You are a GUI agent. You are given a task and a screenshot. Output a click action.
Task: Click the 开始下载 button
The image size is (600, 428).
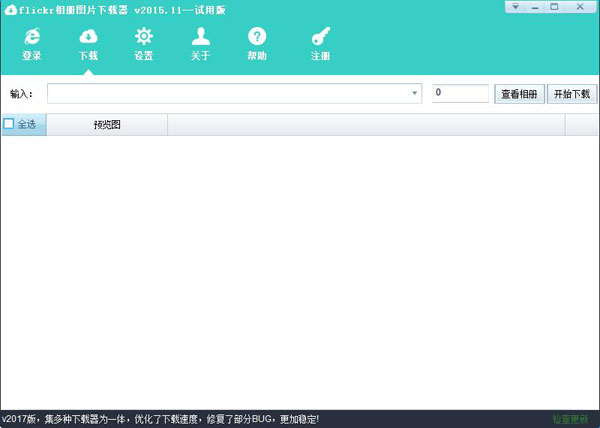point(572,94)
